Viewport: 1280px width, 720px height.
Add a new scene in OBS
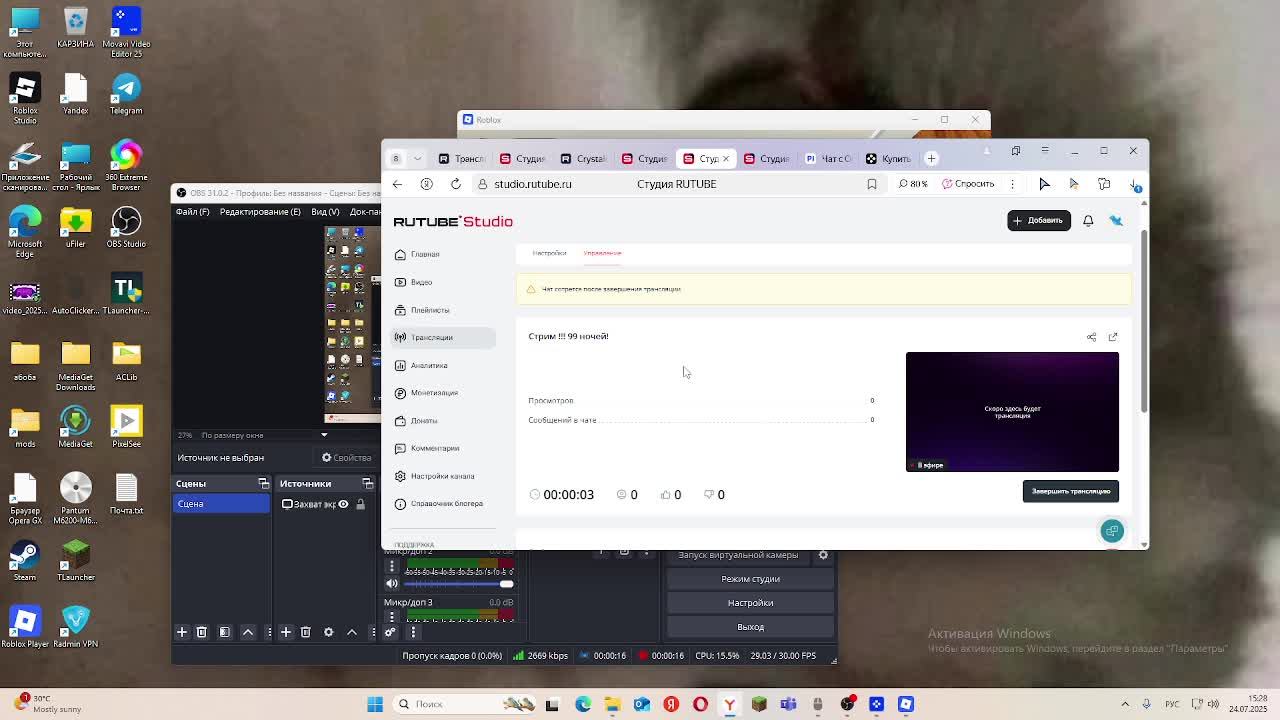(182, 632)
